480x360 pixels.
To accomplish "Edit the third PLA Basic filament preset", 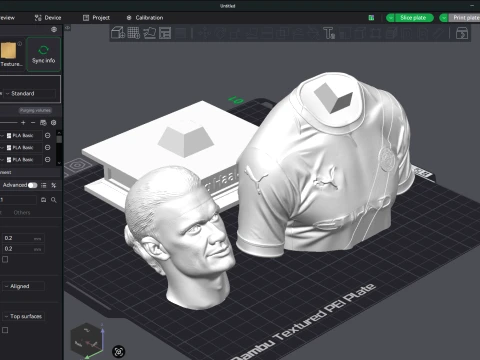I will pyautogui.click(x=48, y=159).
